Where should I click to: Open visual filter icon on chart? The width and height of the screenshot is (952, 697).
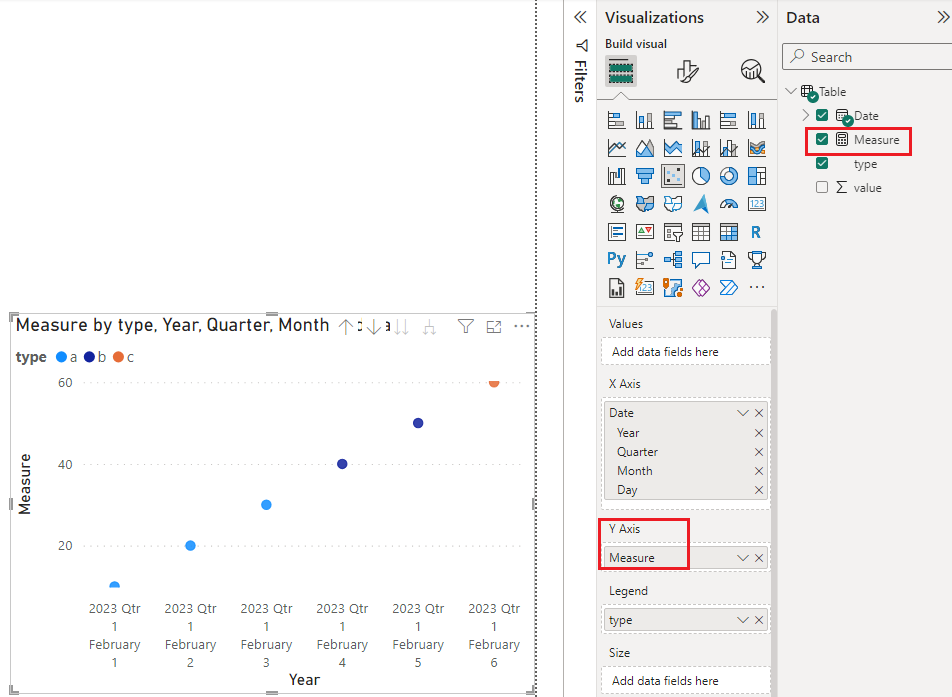pyautogui.click(x=466, y=327)
